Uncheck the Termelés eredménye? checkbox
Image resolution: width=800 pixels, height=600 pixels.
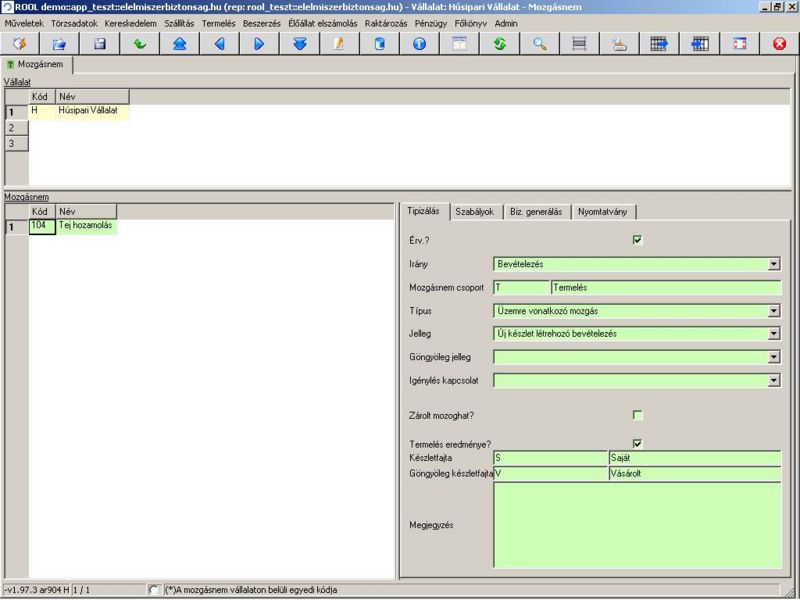pyautogui.click(x=638, y=443)
